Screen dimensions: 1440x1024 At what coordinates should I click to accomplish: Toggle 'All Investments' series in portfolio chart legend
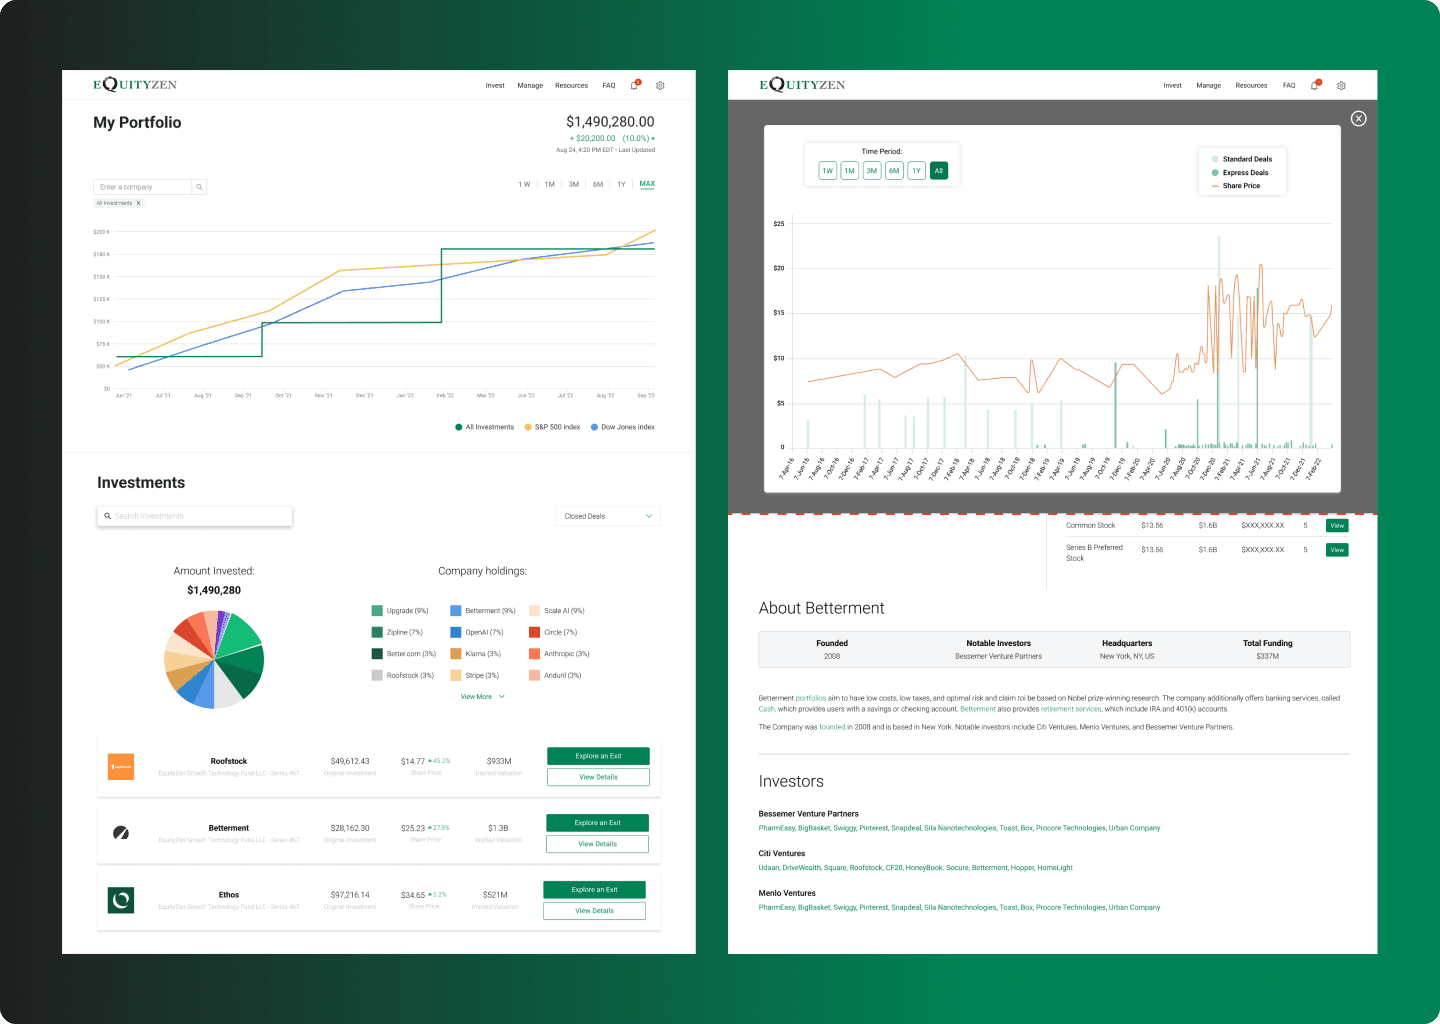click(x=485, y=427)
